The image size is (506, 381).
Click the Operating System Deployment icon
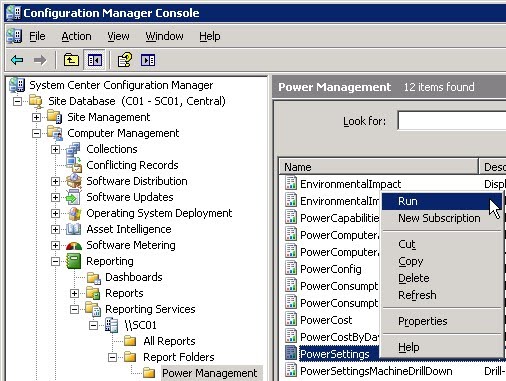(74, 213)
